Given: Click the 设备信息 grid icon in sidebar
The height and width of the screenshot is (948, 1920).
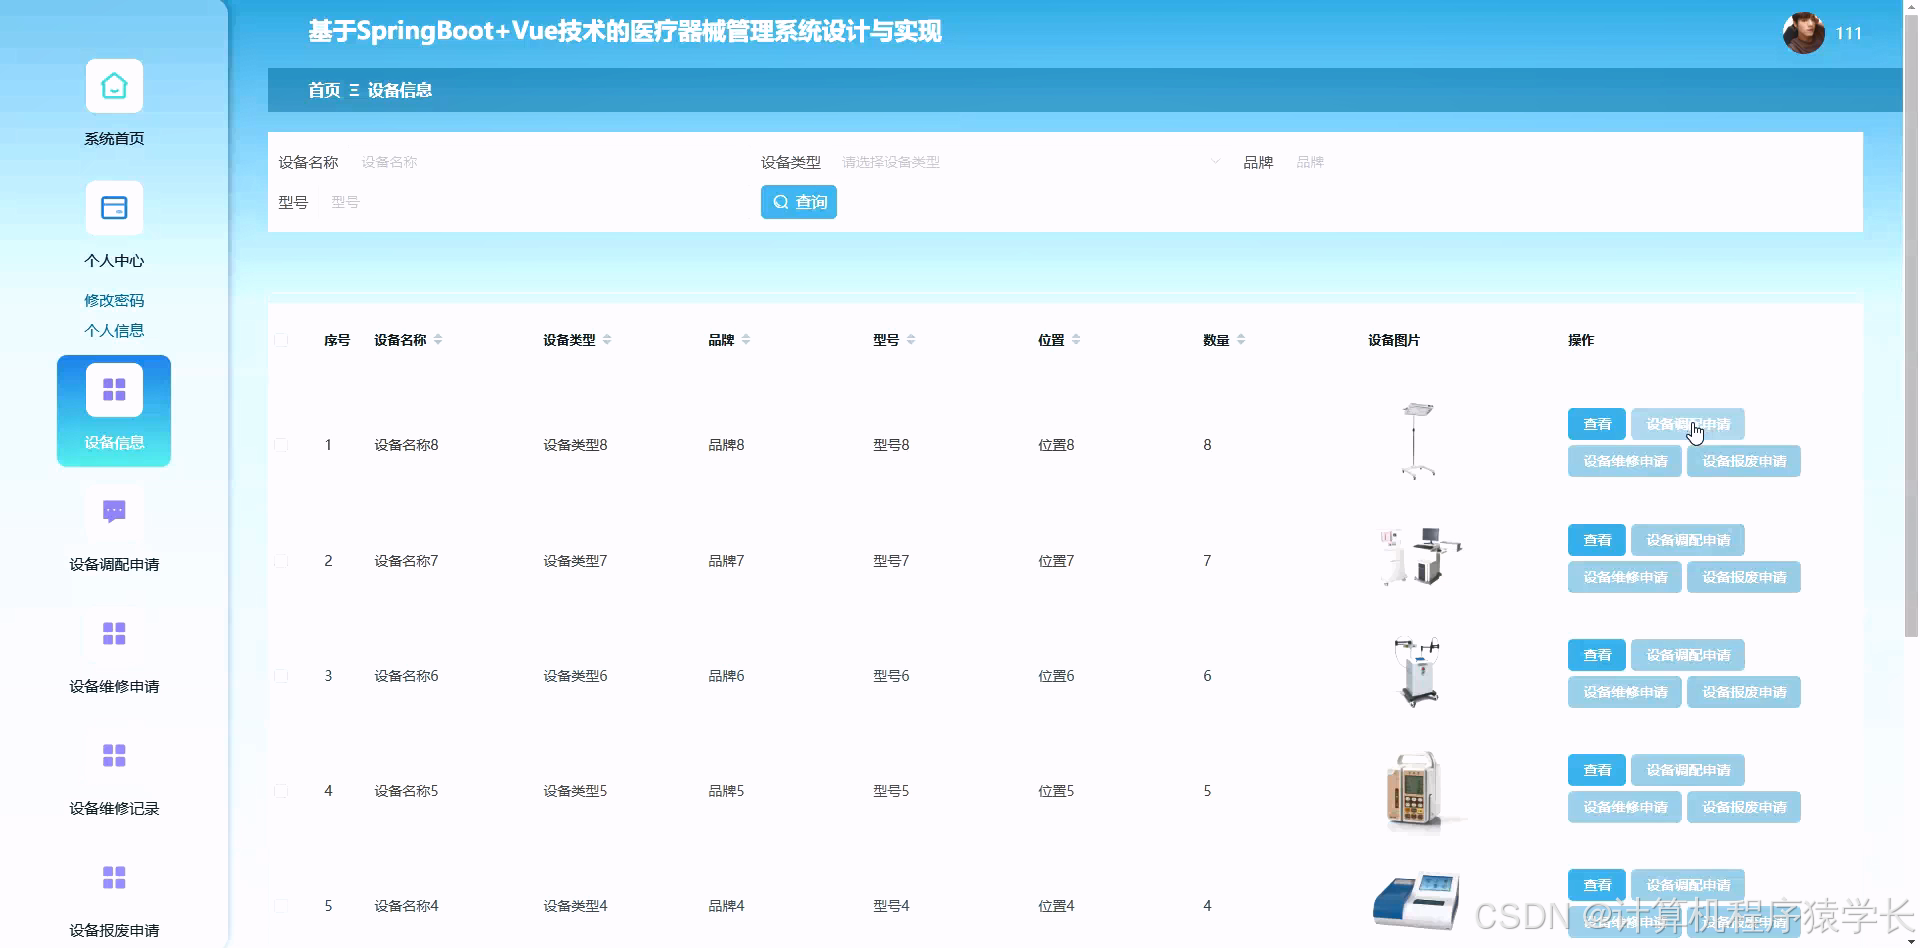Looking at the screenshot, I should click(113, 388).
